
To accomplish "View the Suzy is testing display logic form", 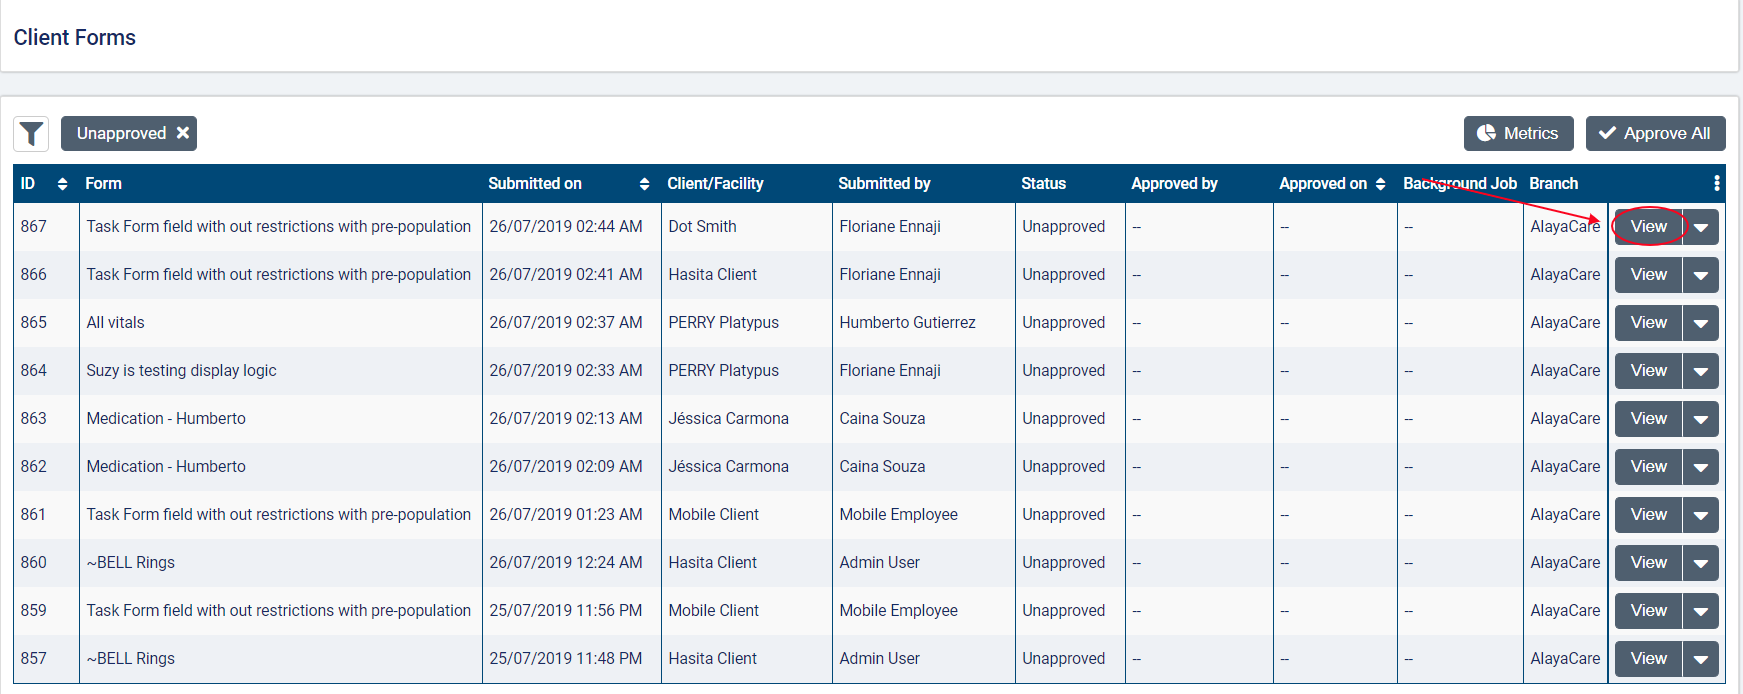I will [x=1648, y=371].
